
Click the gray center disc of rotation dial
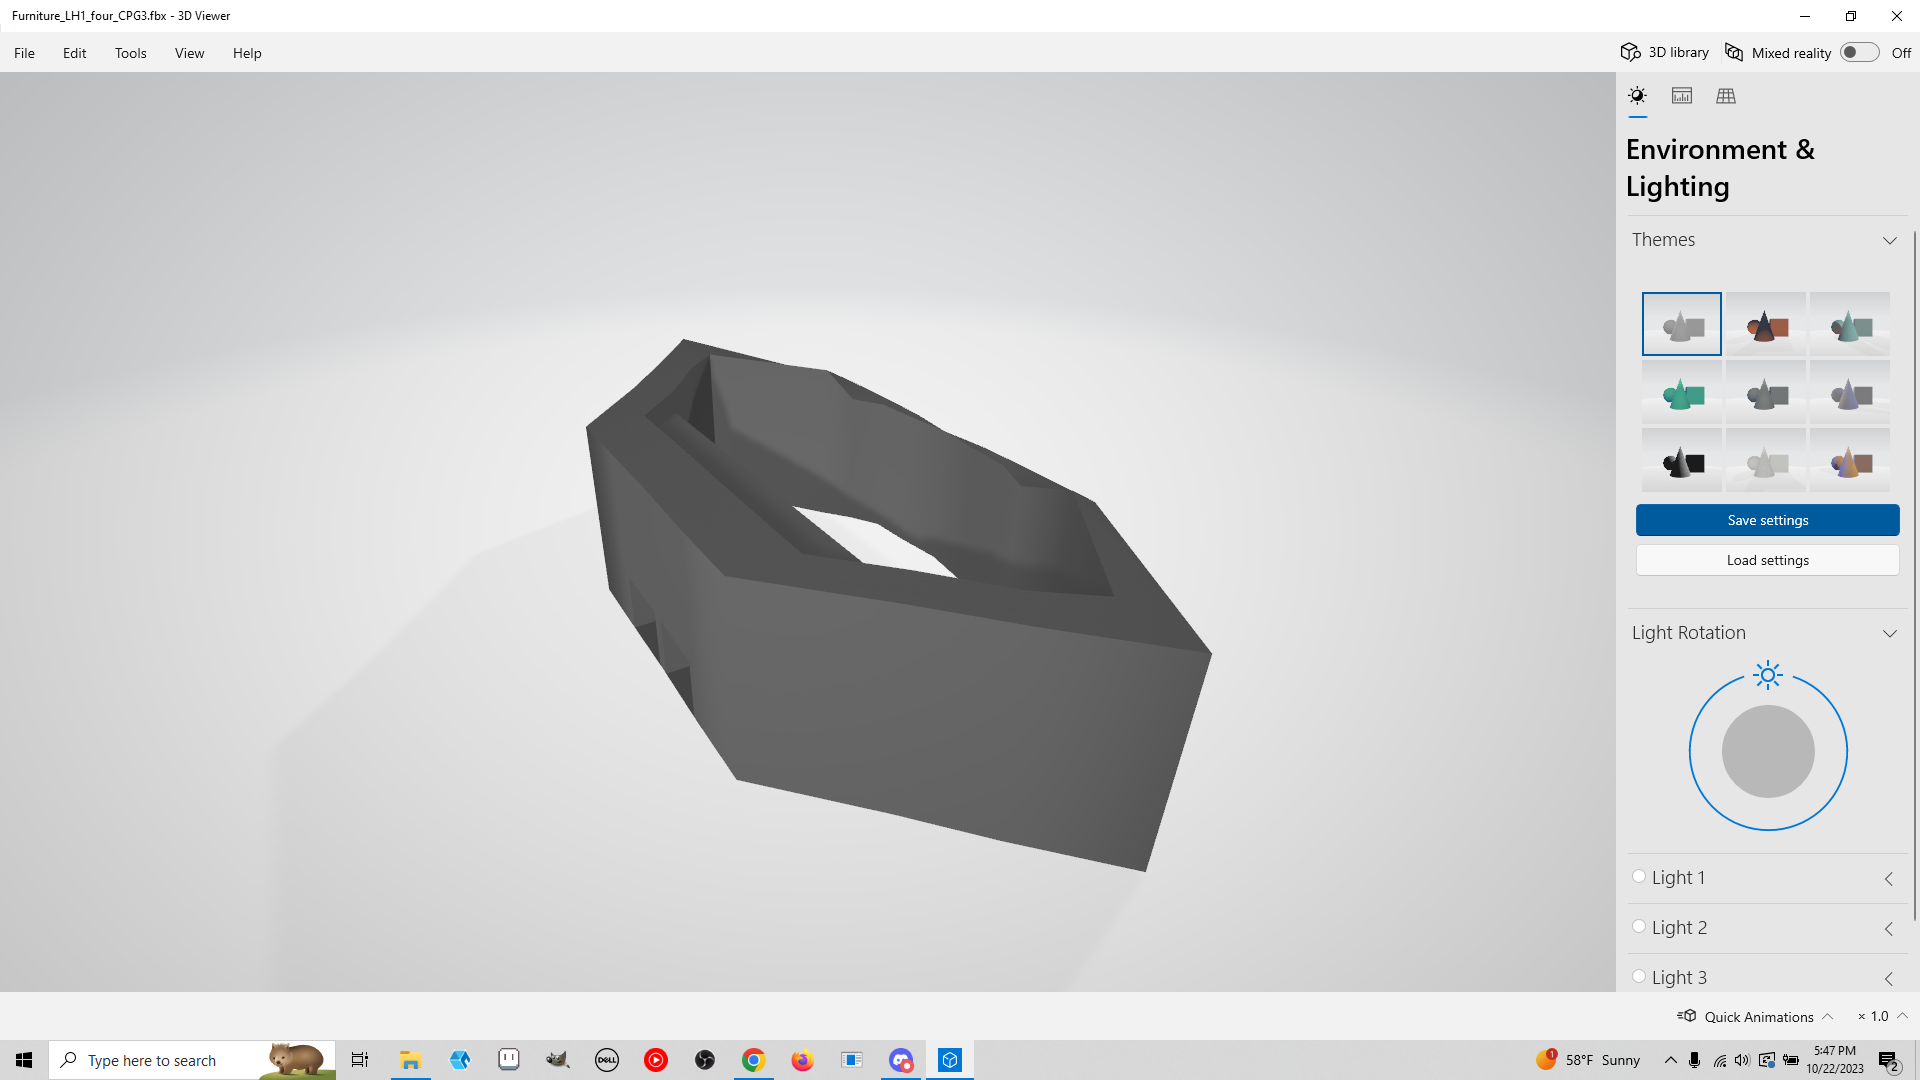[x=1768, y=752]
